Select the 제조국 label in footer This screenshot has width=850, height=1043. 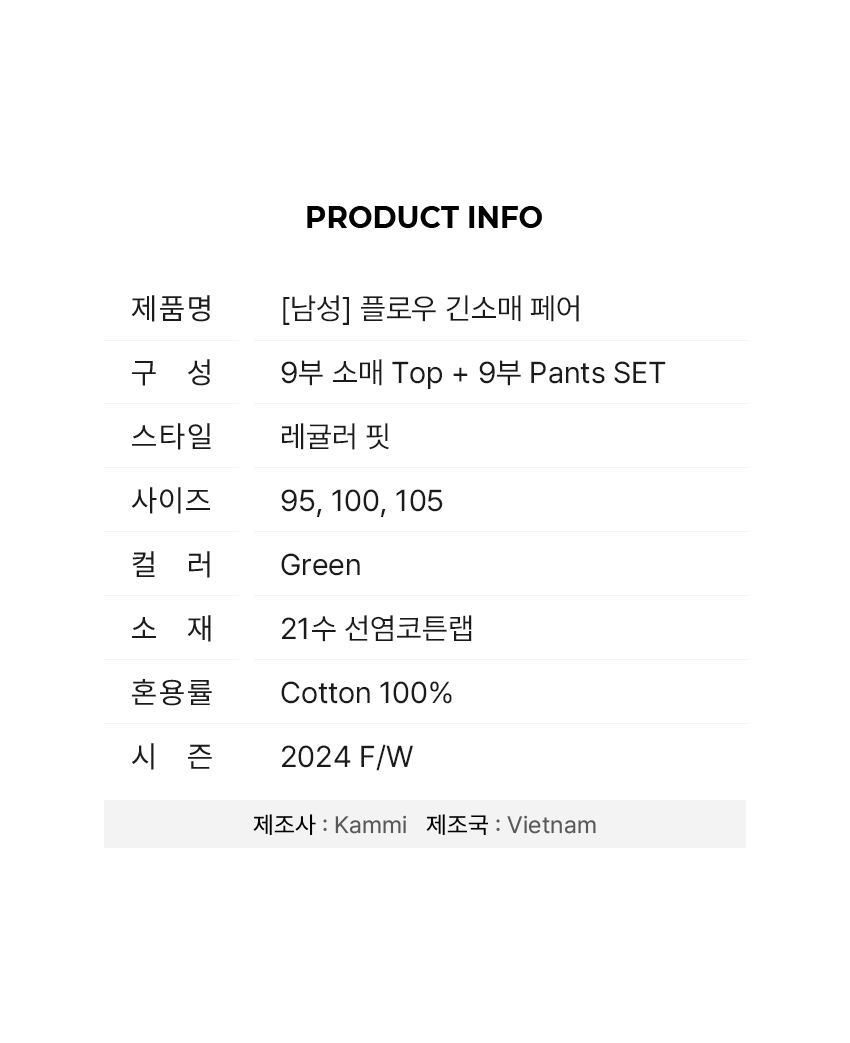(458, 825)
